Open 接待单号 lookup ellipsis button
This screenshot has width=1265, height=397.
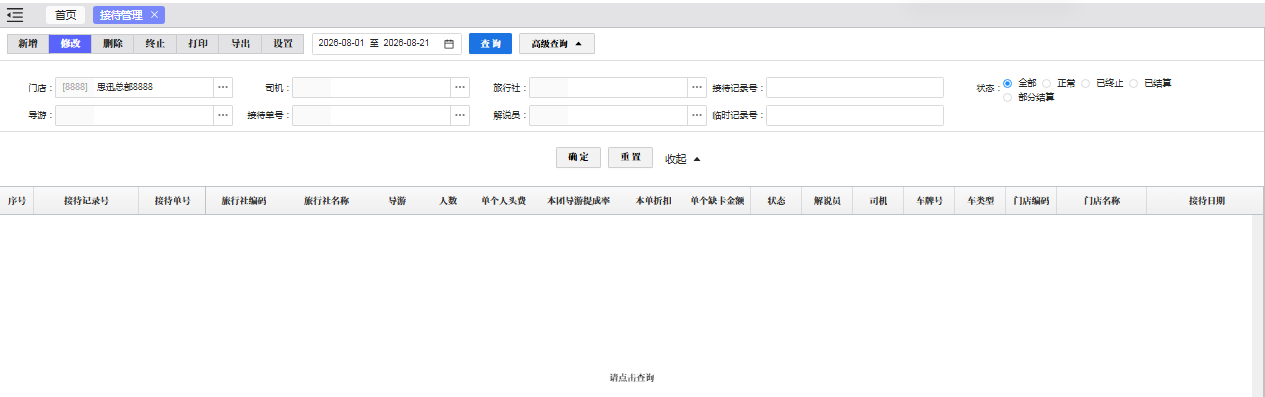[460, 115]
